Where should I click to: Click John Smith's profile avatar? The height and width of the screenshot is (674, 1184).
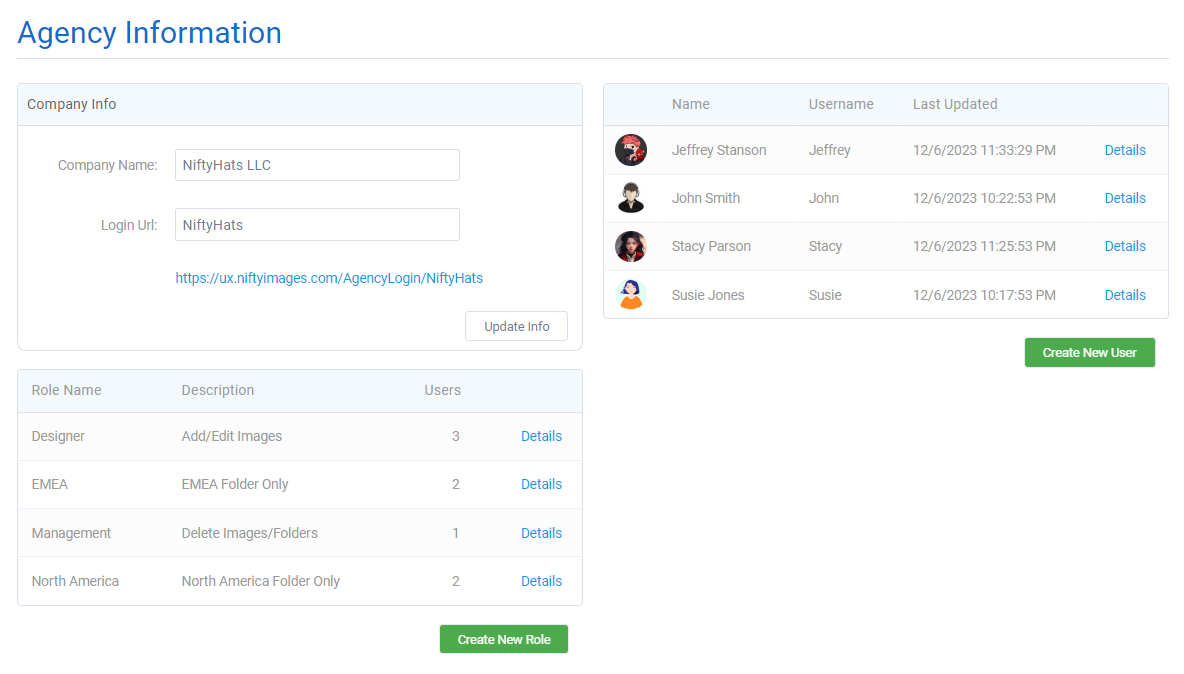pos(631,197)
